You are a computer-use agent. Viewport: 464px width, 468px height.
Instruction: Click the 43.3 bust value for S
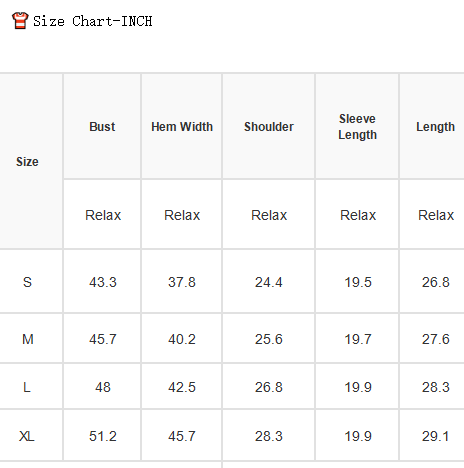pos(103,282)
